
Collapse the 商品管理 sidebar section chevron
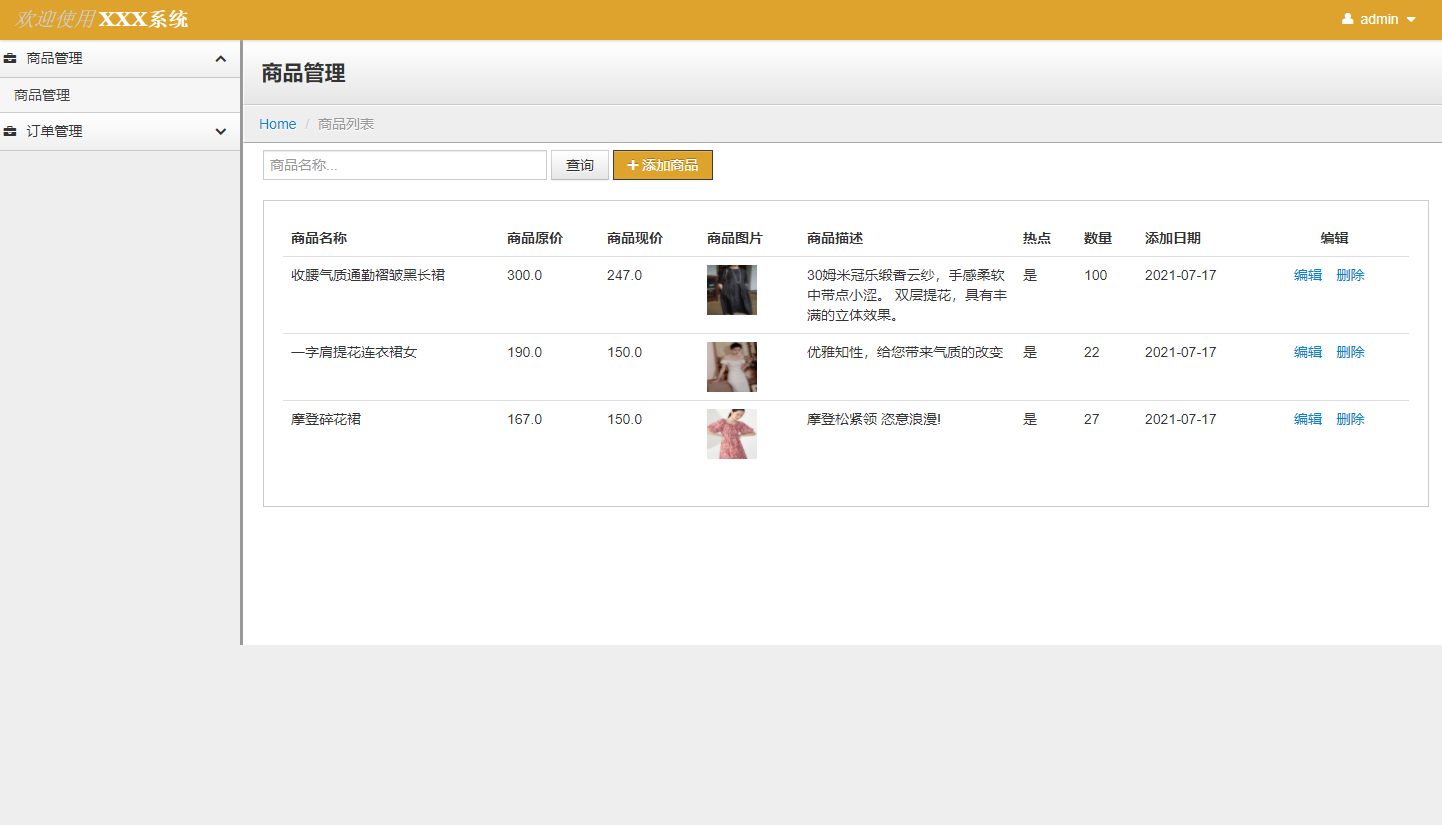(x=221, y=59)
